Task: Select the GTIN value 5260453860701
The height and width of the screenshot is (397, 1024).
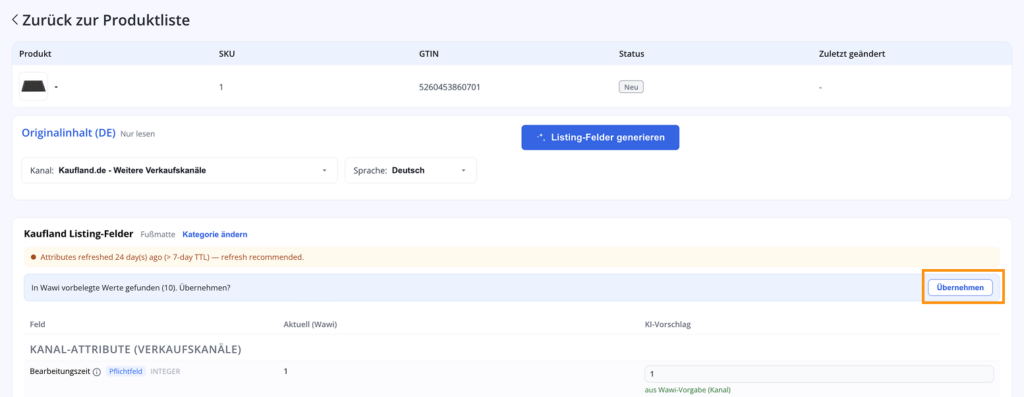Action: [x=449, y=87]
